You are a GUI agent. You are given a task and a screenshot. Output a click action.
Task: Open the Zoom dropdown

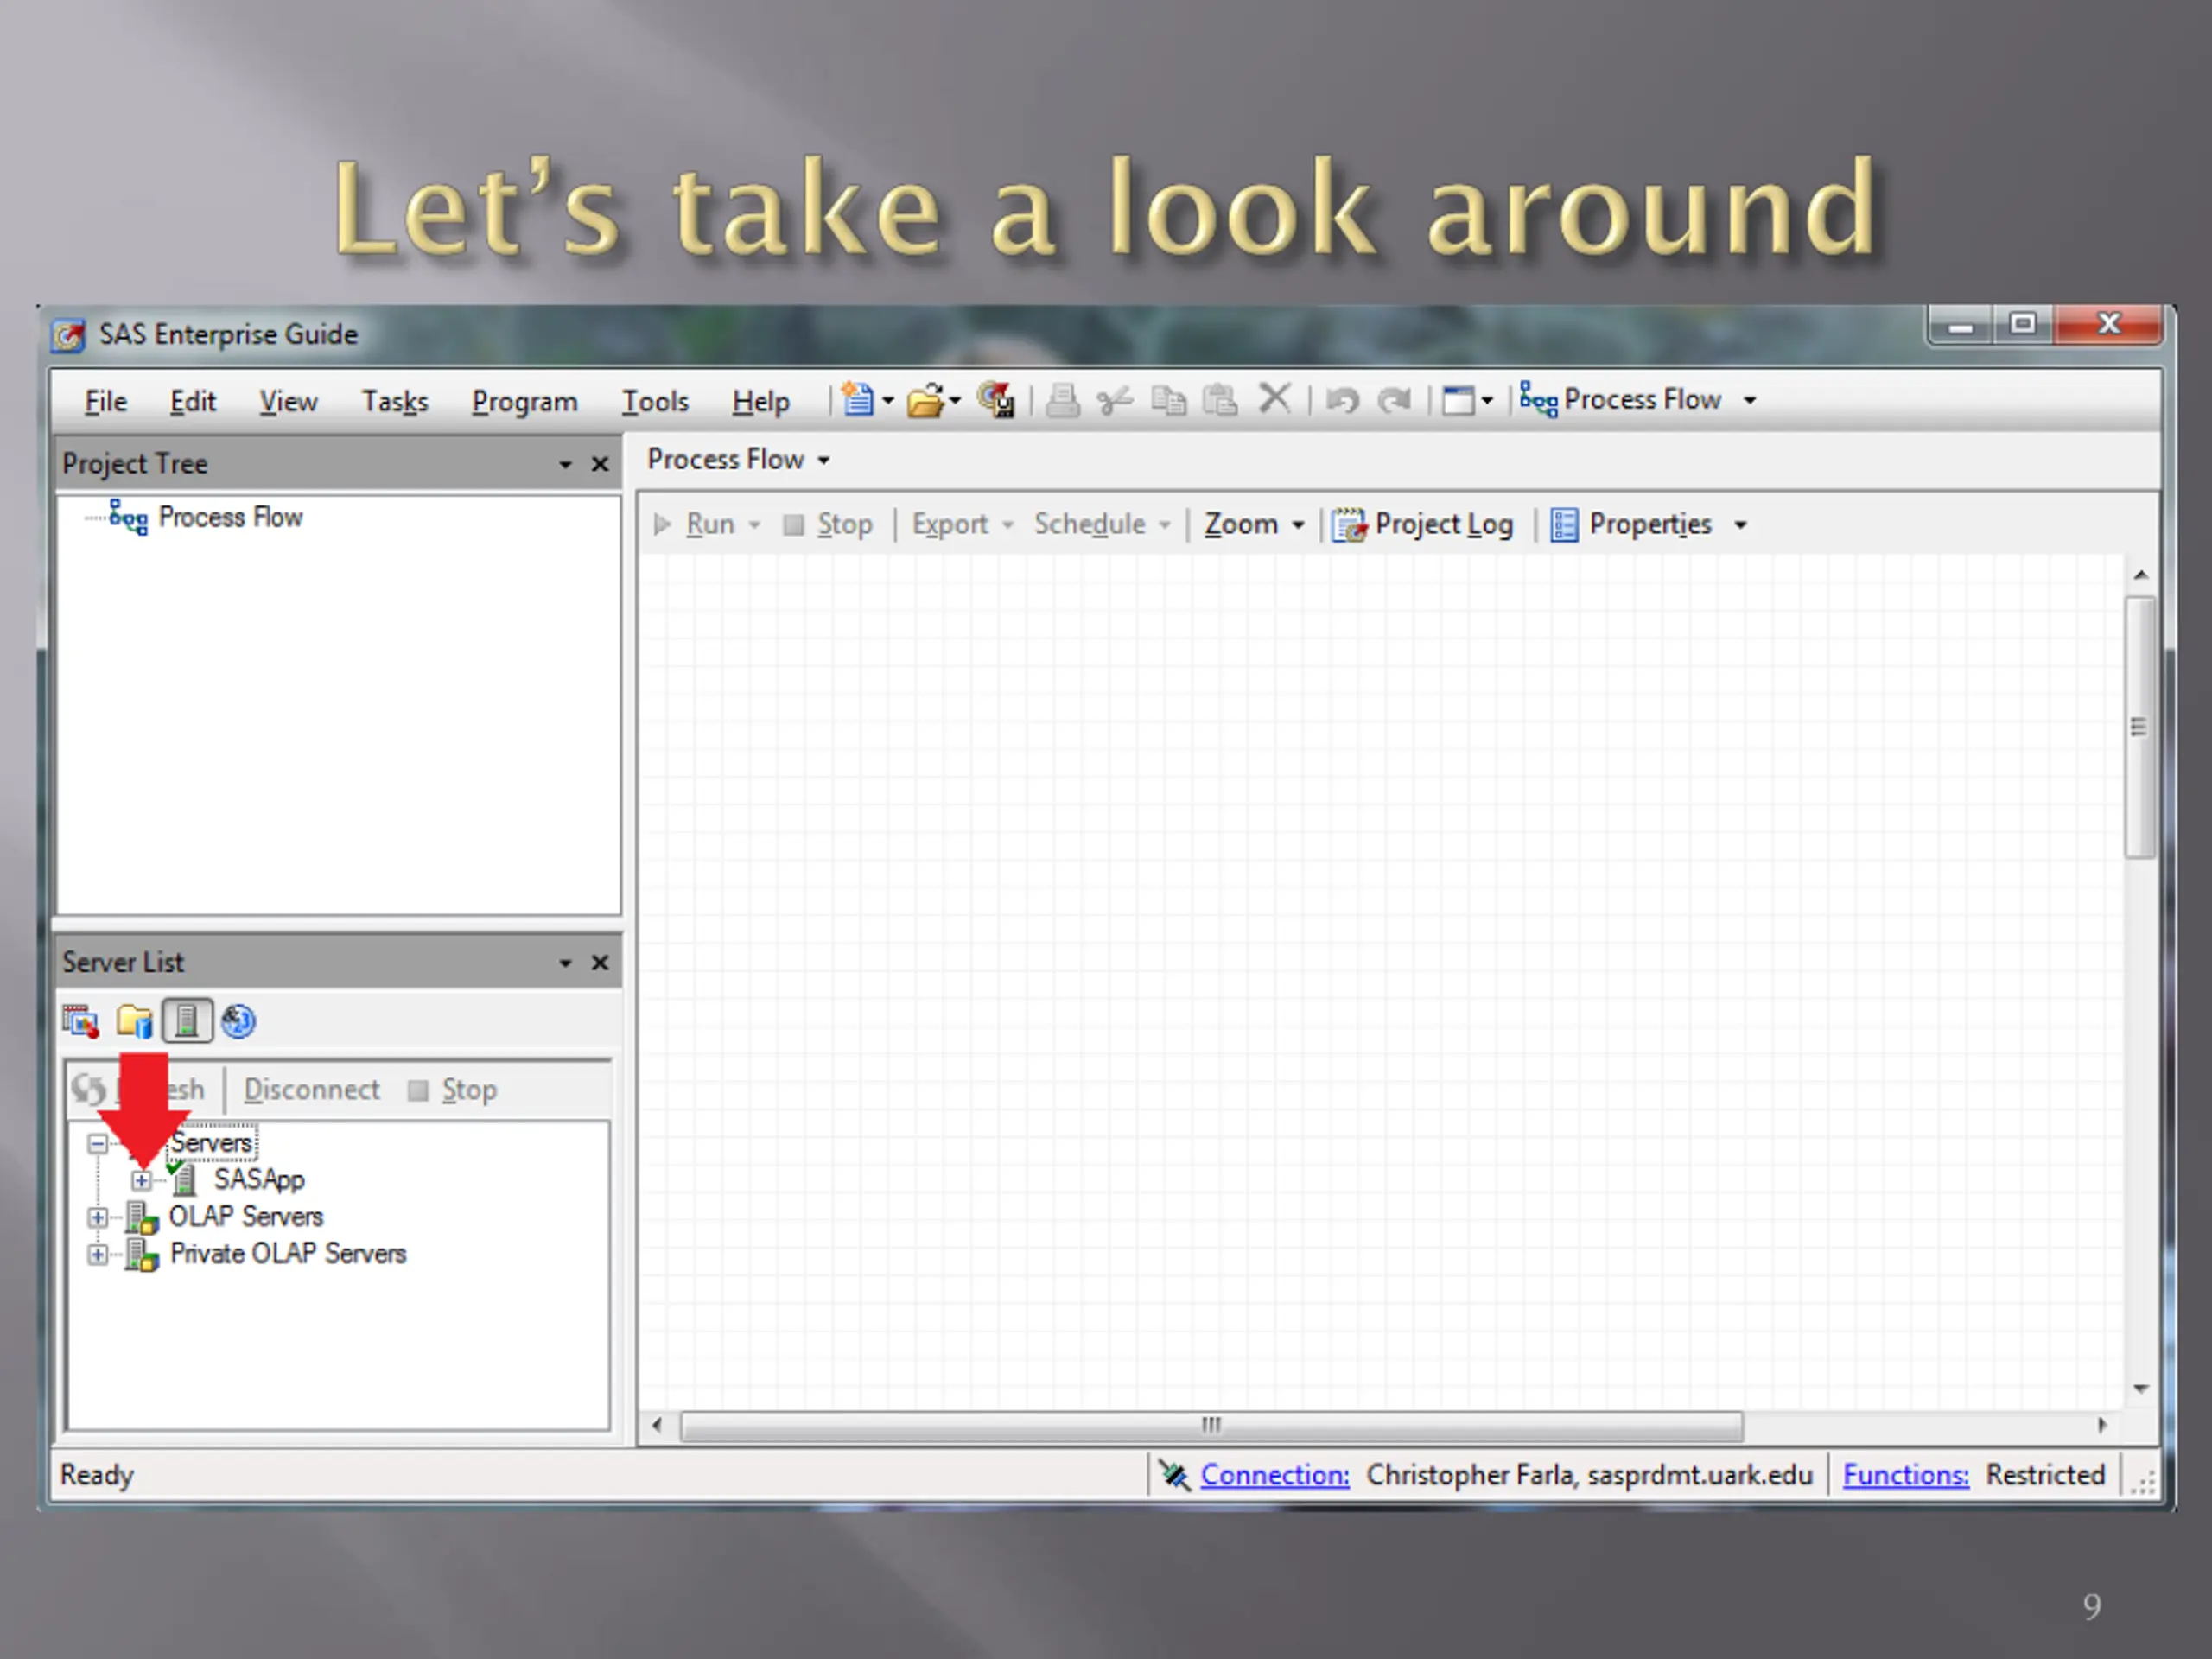point(1254,524)
